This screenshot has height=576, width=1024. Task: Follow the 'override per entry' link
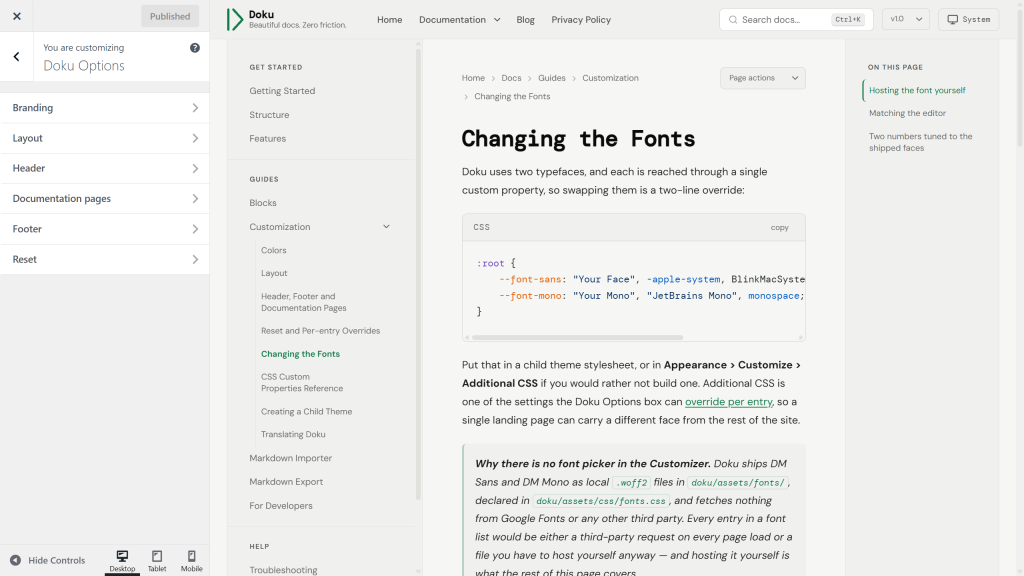728,402
